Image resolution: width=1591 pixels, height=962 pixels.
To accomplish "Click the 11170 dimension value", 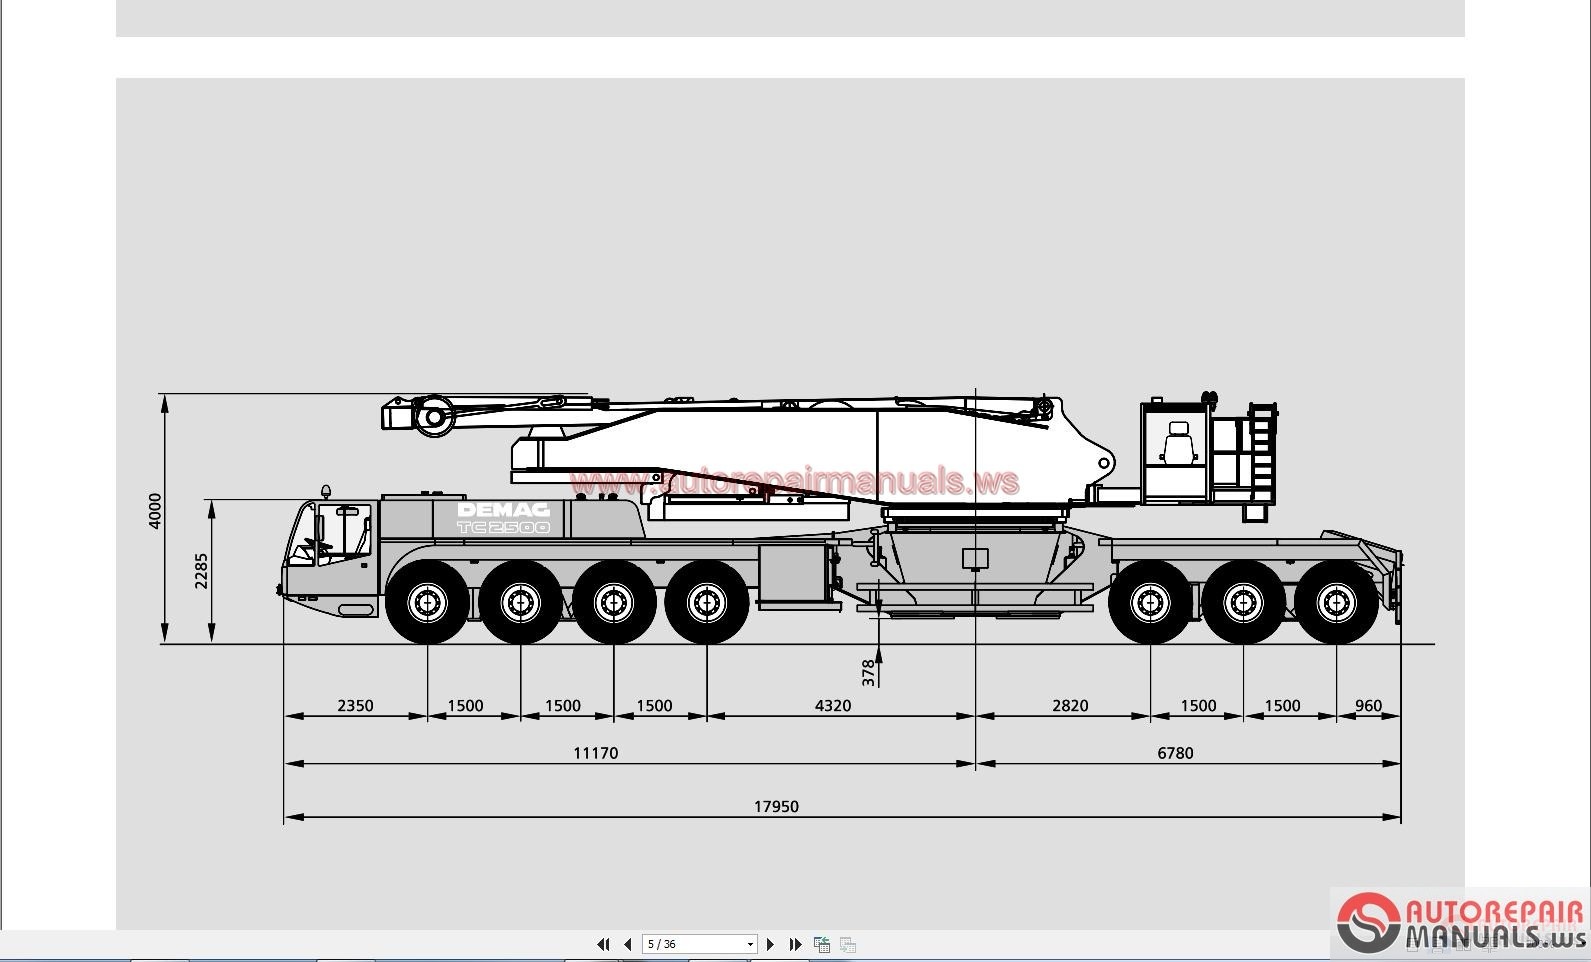I will click(595, 753).
